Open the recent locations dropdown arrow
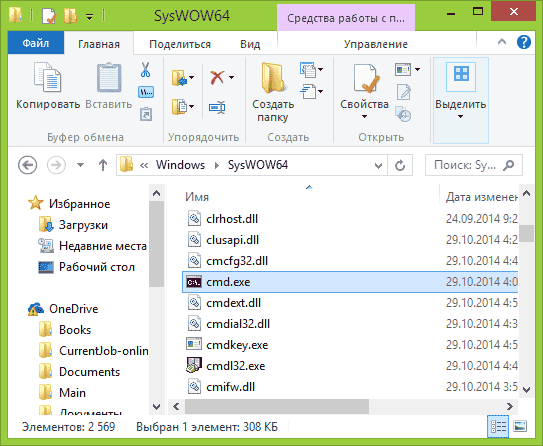543x446 pixels. click(x=80, y=165)
